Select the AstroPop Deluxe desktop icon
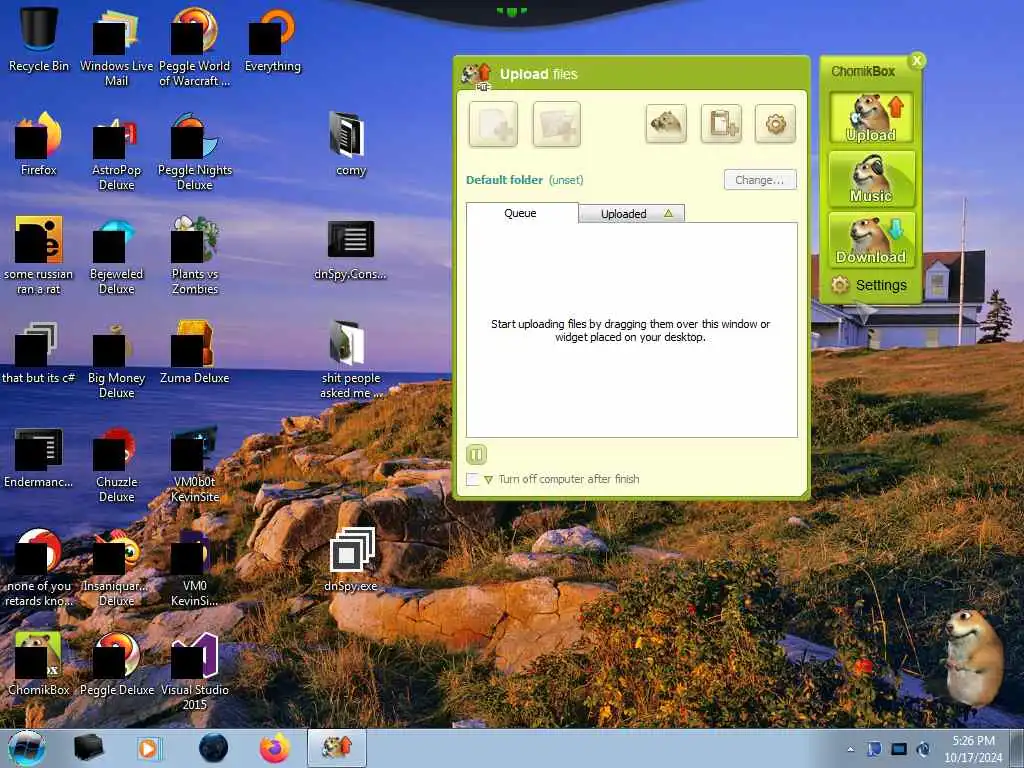The image size is (1024, 768). (116, 152)
